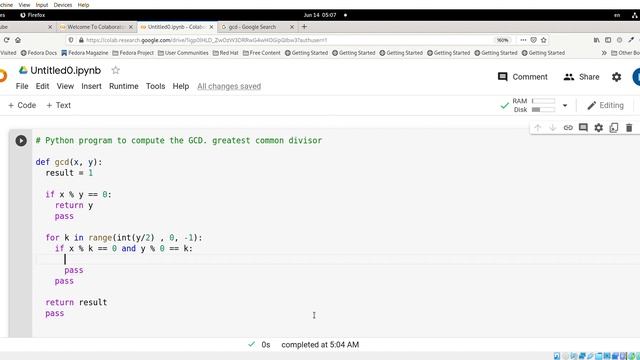Image resolution: width=640 pixels, height=360 pixels.
Task: Bookmark this page with the star icon
Action: point(544,40)
